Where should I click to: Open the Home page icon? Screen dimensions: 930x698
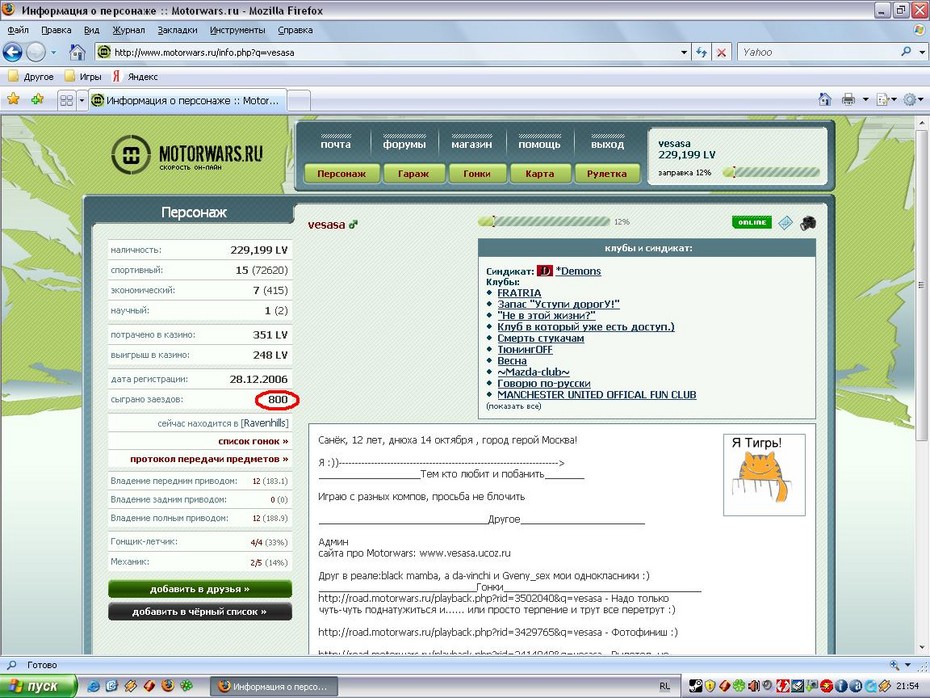(x=77, y=52)
